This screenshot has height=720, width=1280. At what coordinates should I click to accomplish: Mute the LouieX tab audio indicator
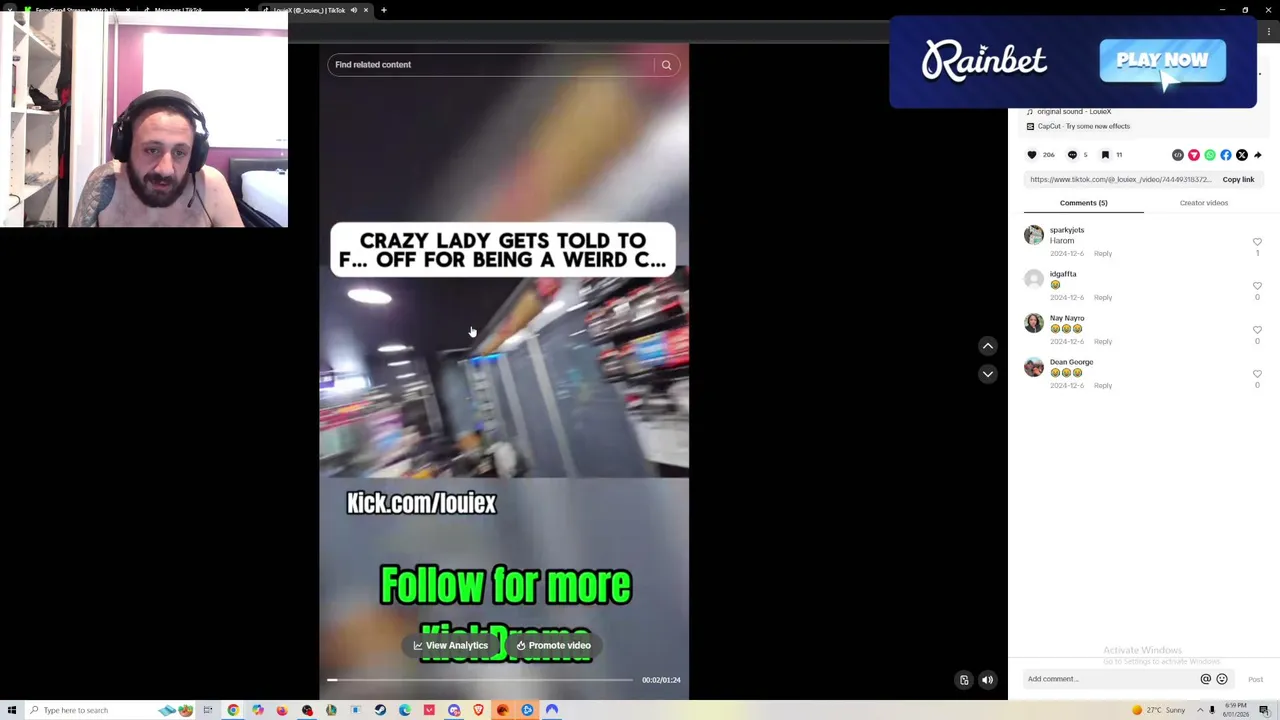354,10
